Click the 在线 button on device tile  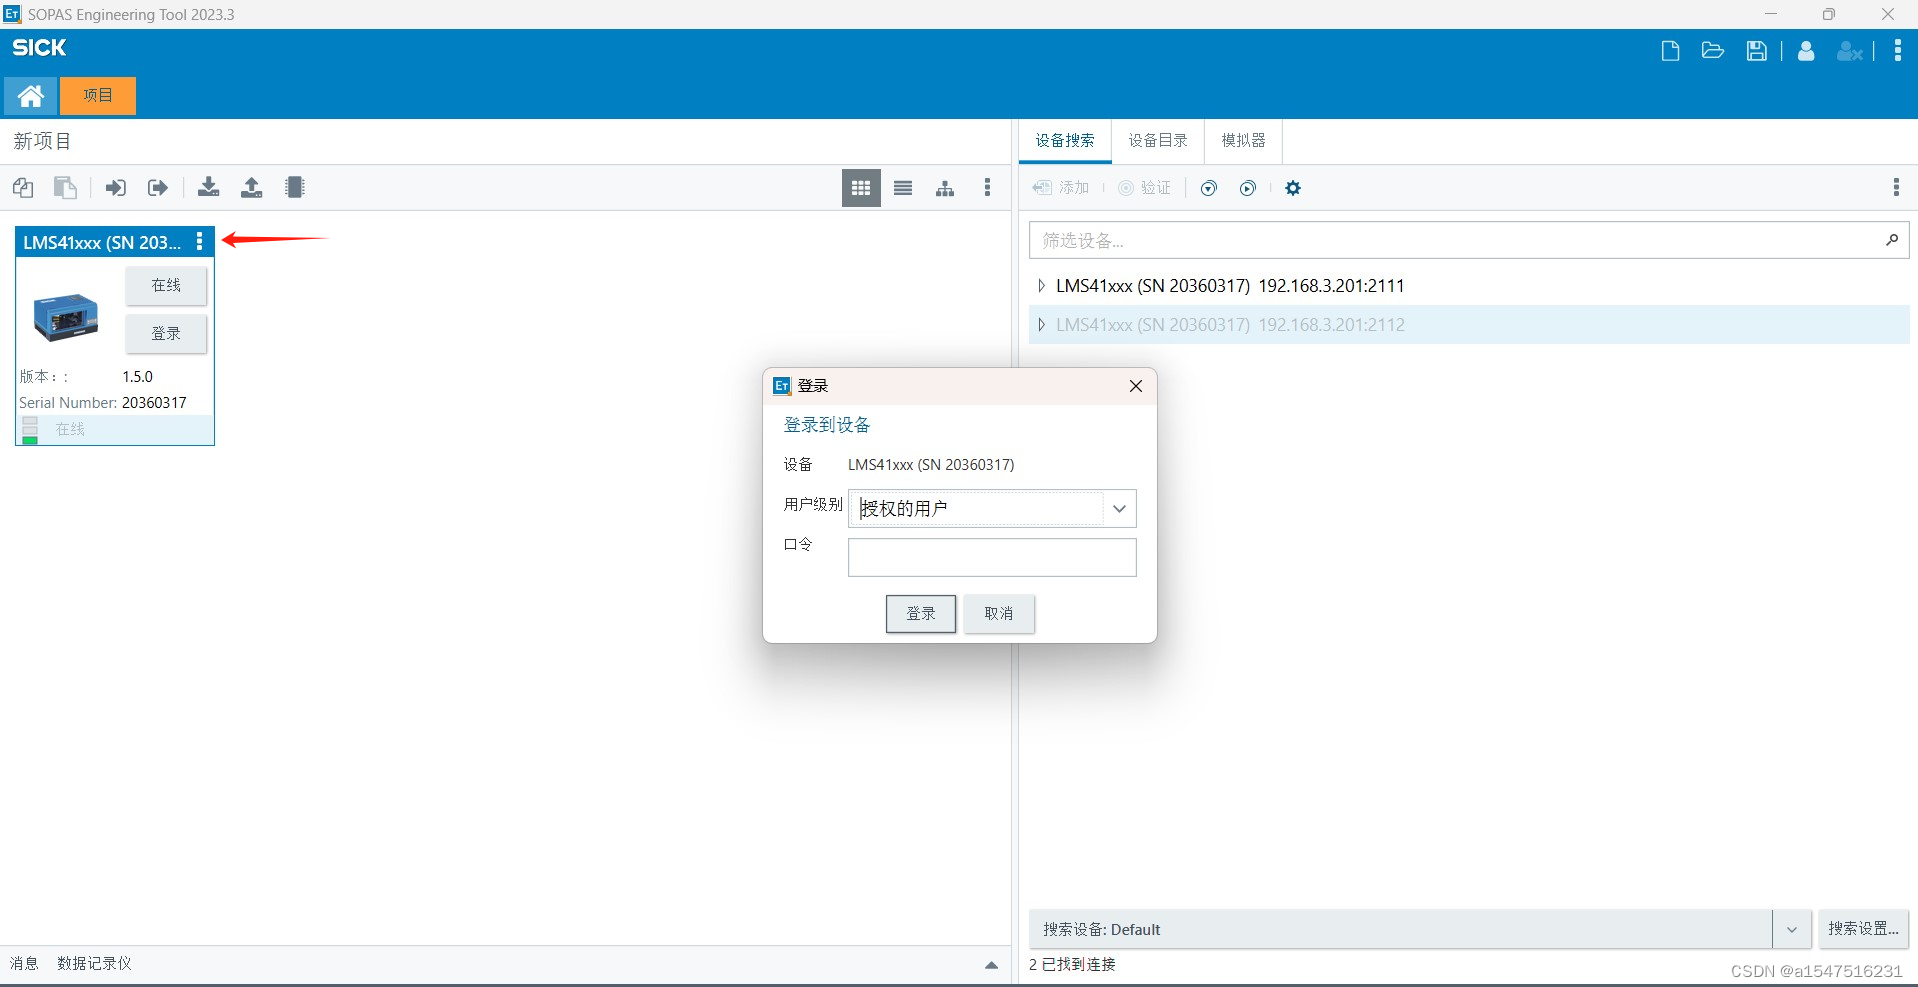tap(166, 286)
